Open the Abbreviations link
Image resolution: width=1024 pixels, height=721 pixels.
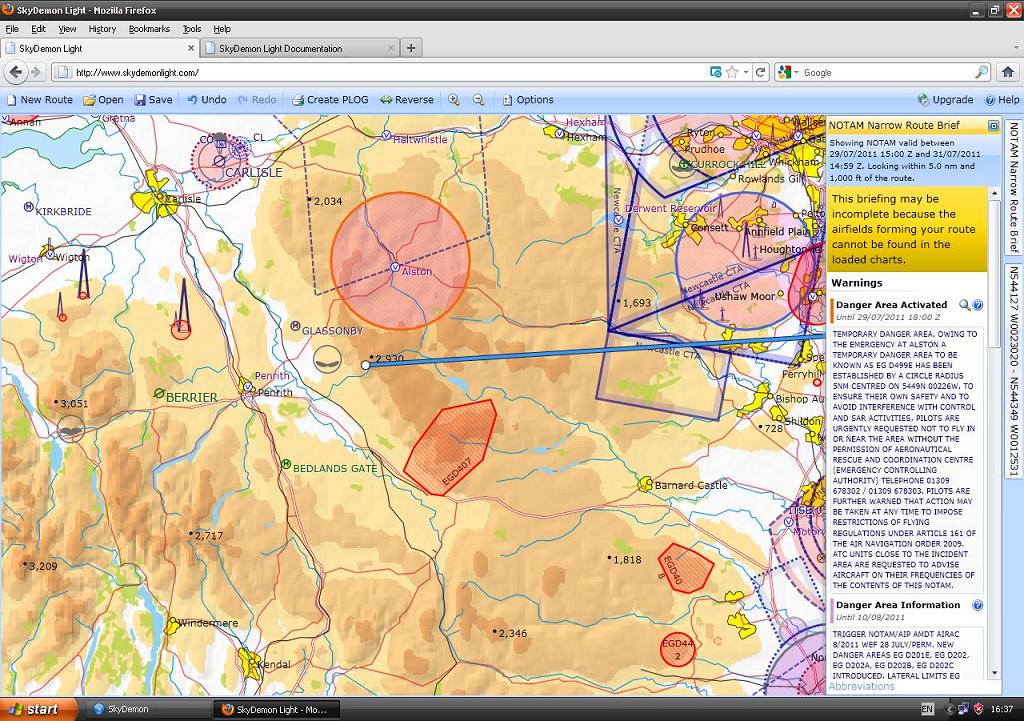pyautogui.click(x=861, y=687)
